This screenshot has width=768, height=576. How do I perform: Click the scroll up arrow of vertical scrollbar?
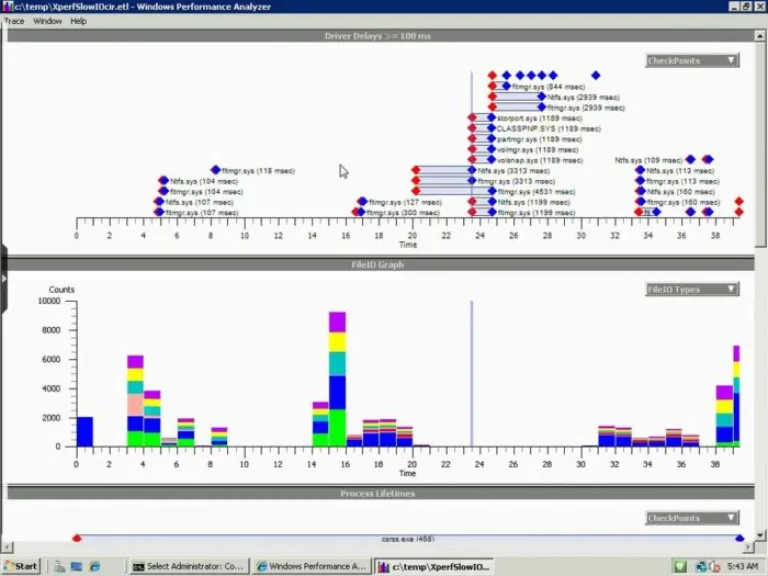(x=760, y=36)
